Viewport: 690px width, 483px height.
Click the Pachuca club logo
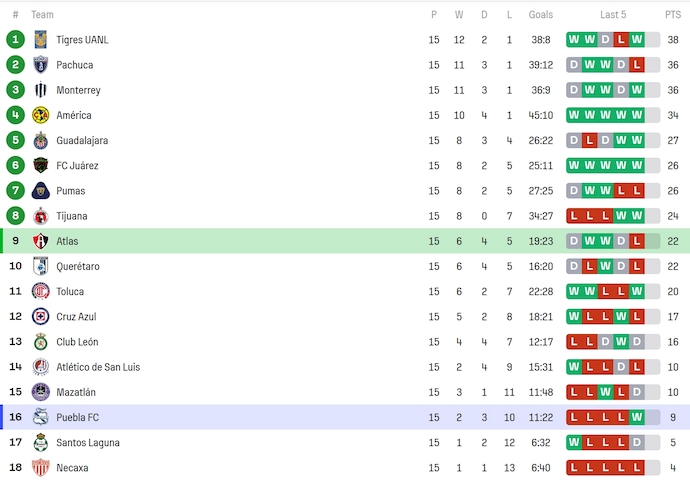point(41,65)
